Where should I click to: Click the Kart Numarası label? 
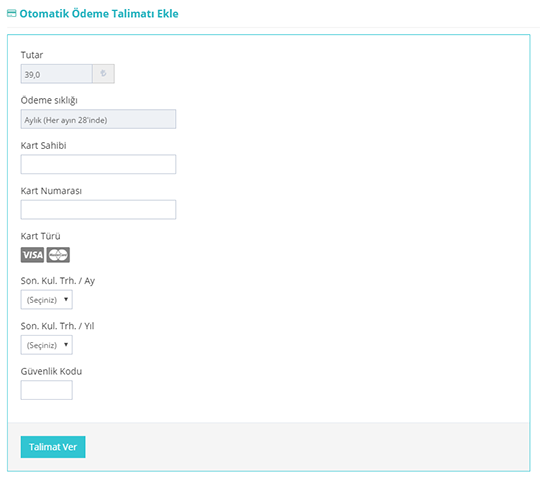tap(51, 191)
